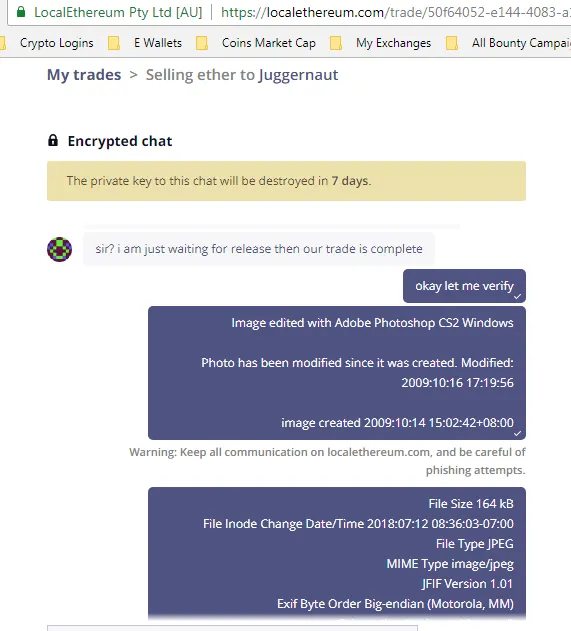Click the 'Photo has been modified since it was created' line
The height and width of the screenshot is (631, 571).
tap(357, 363)
